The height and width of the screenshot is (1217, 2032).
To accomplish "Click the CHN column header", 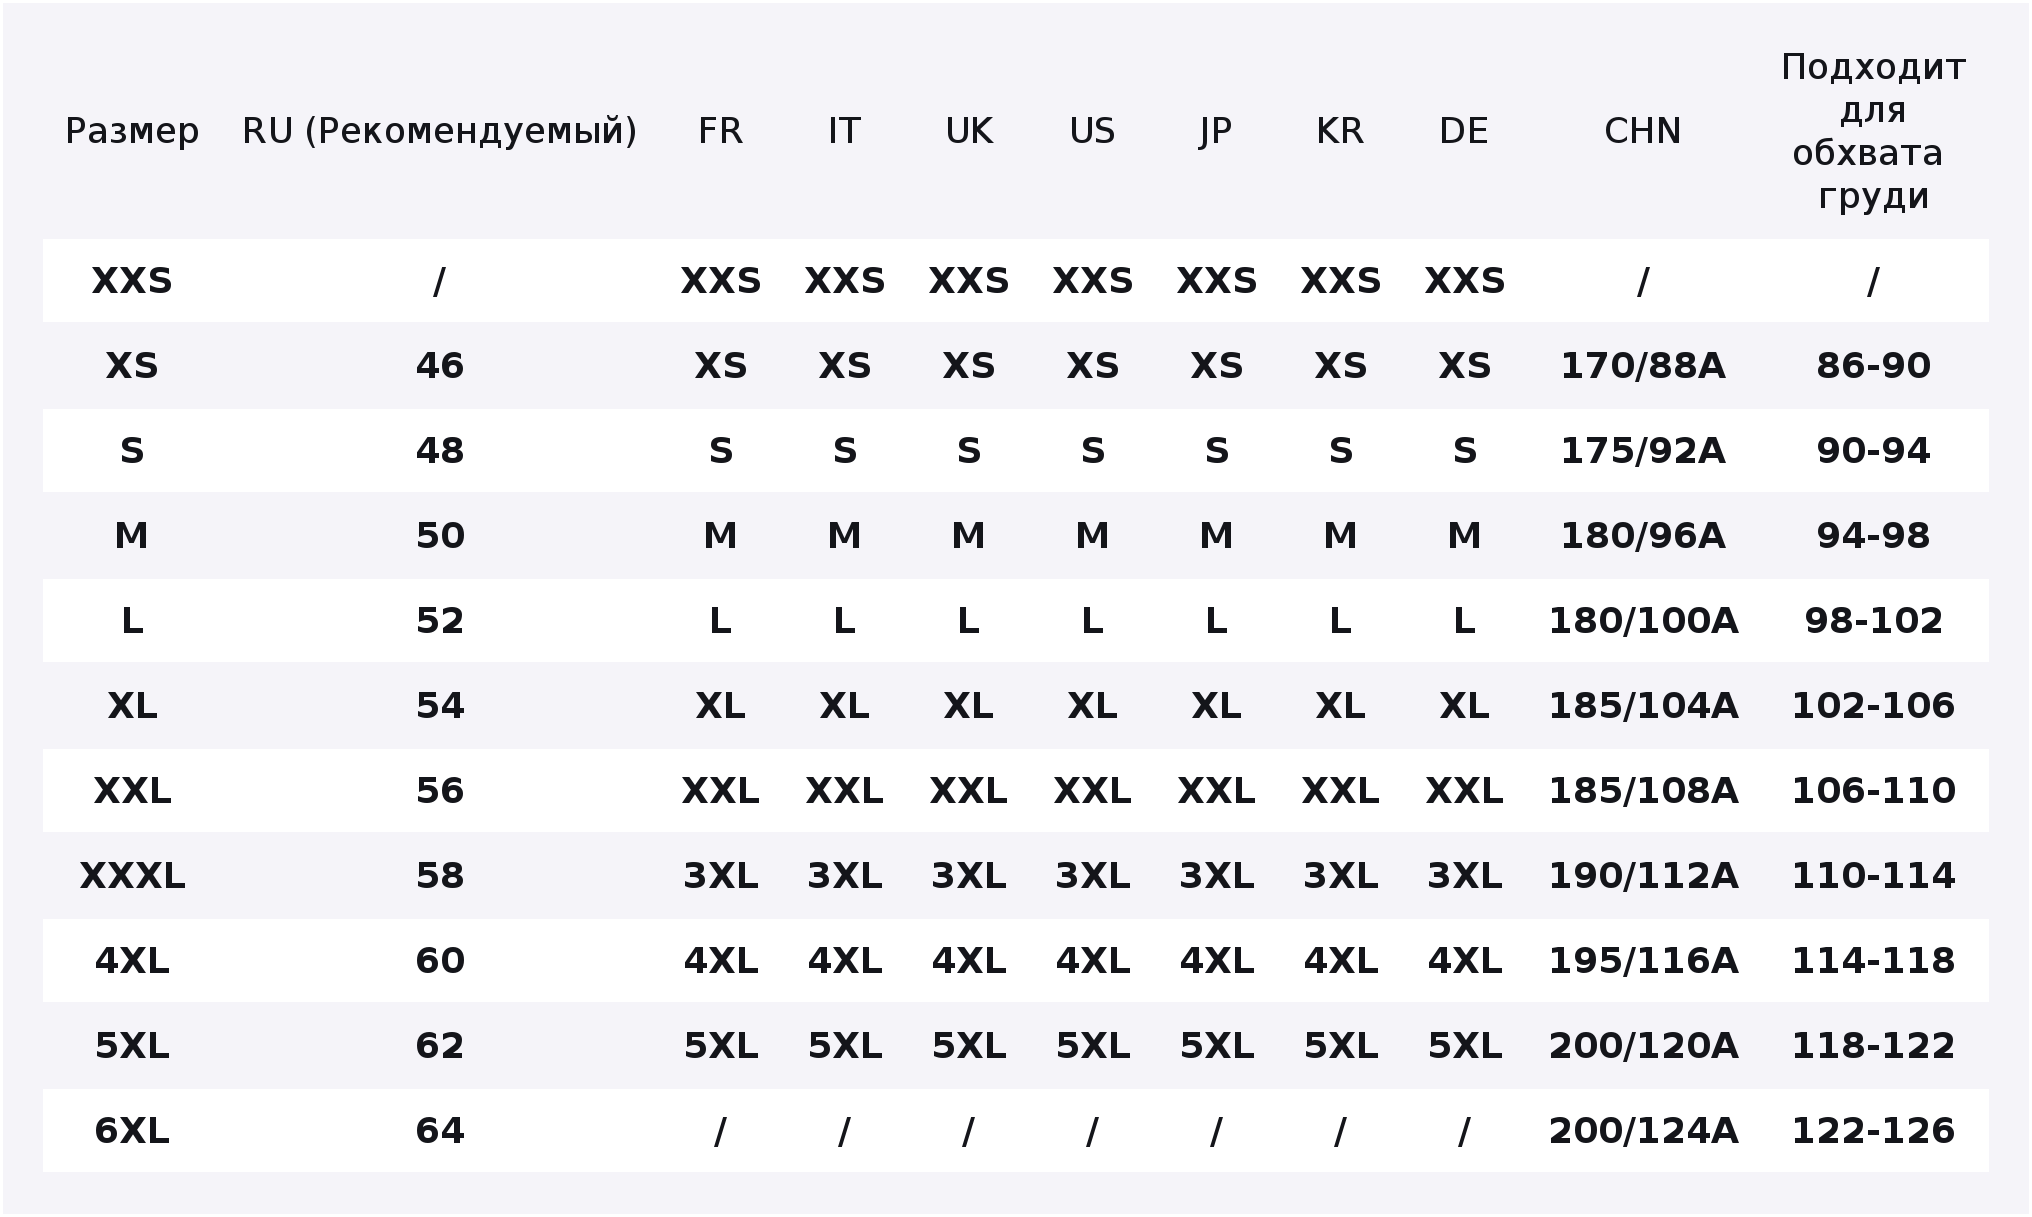I will (1643, 131).
